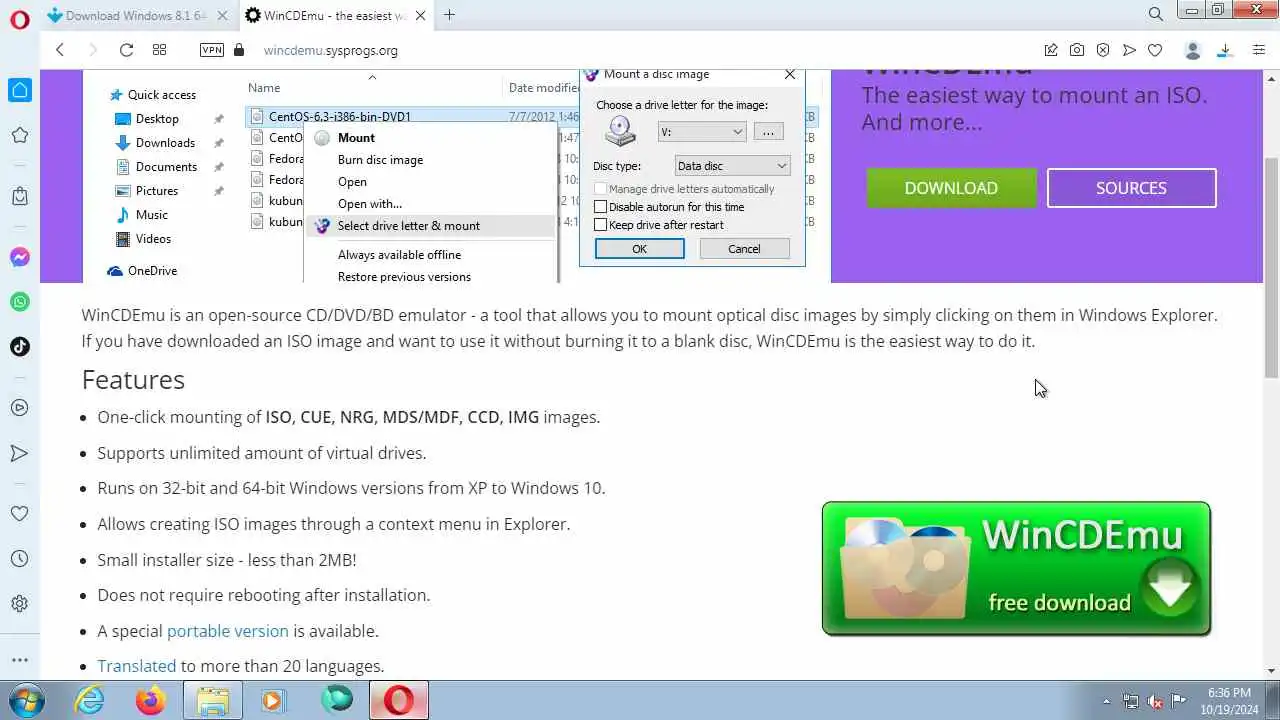The image size is (1280, 720).
Task: Open the Downloads toolbar icon
Action: [1224, 50]
